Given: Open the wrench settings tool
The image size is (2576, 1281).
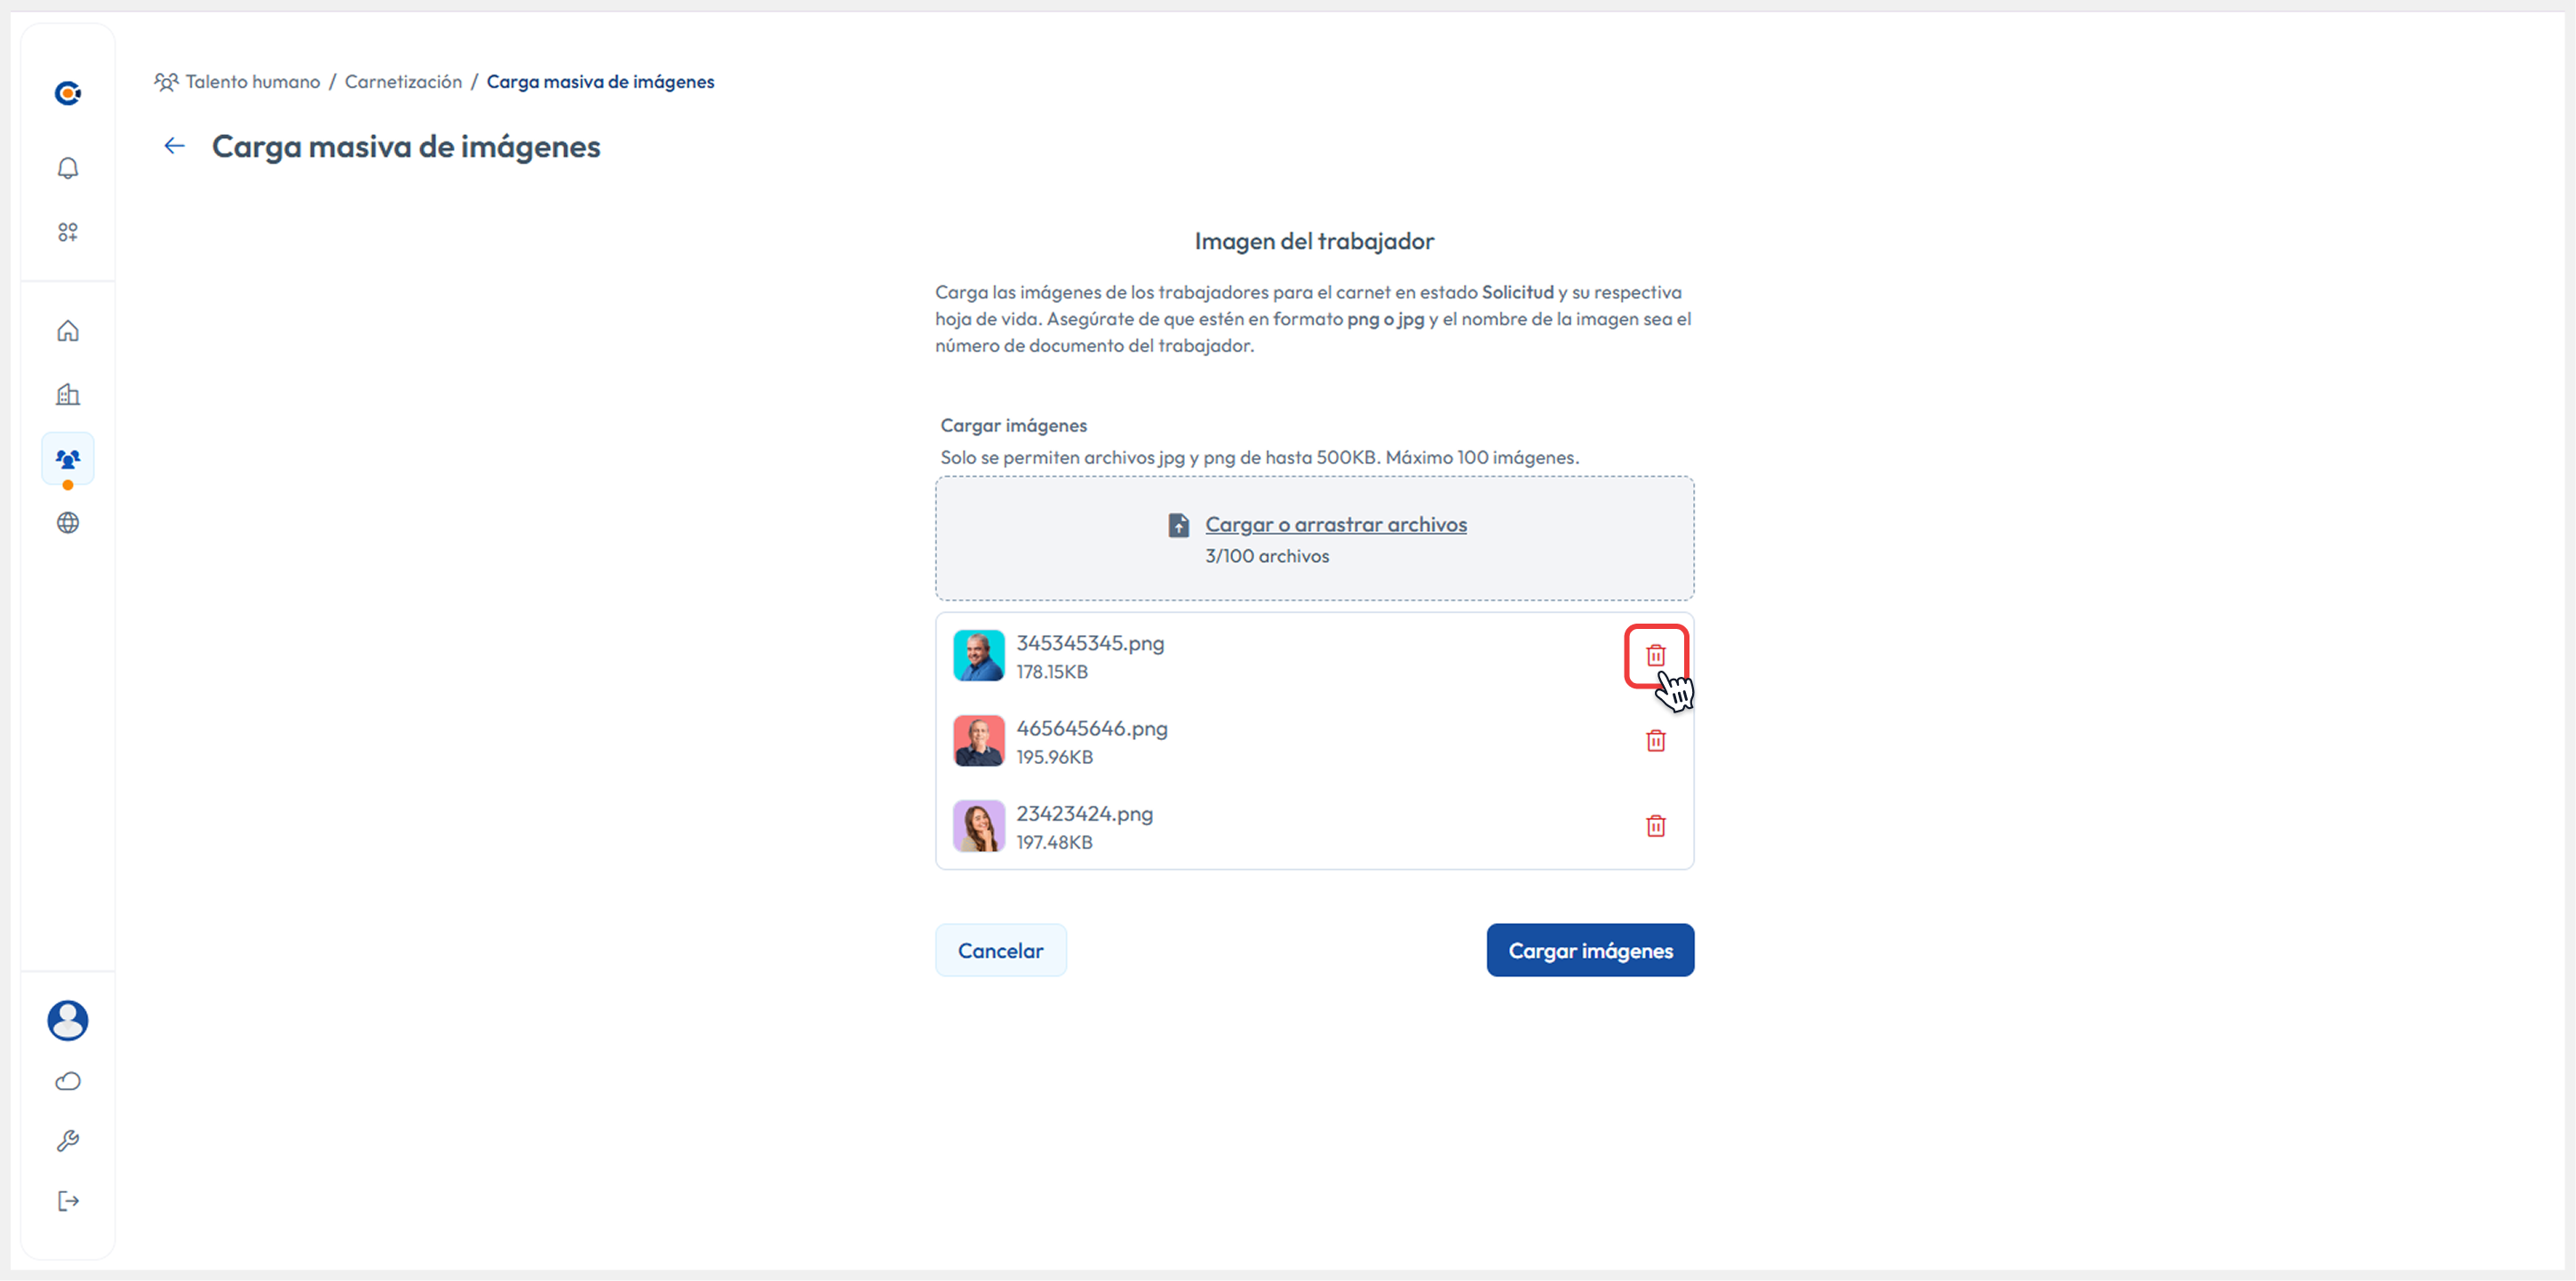Looking at the screenshot, I should click(67, 1140).
